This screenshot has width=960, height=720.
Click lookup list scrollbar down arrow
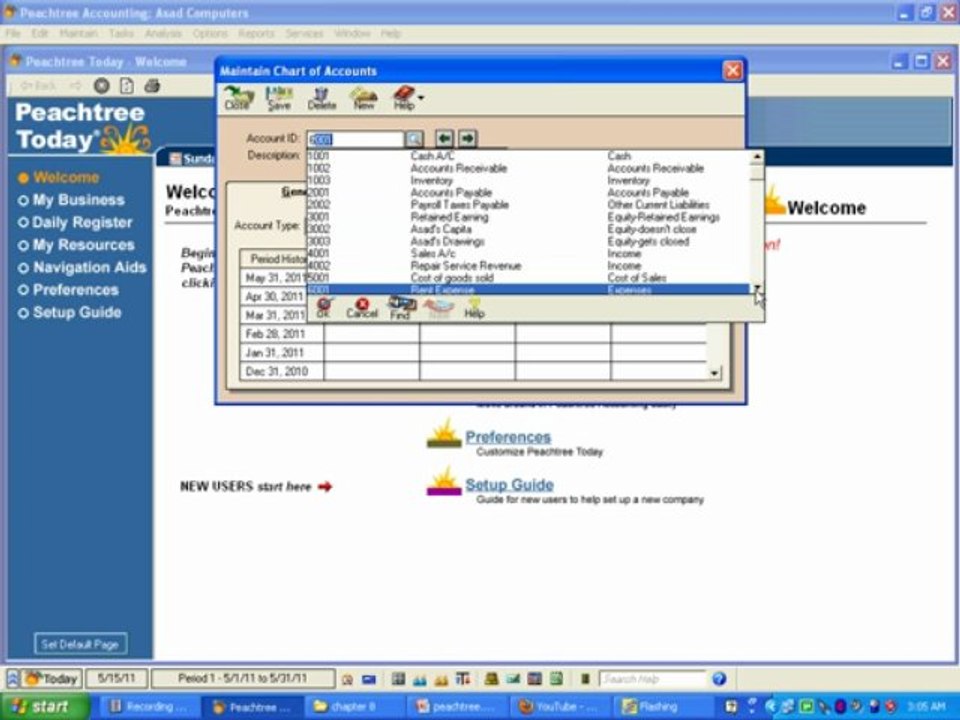click(757, 288)
